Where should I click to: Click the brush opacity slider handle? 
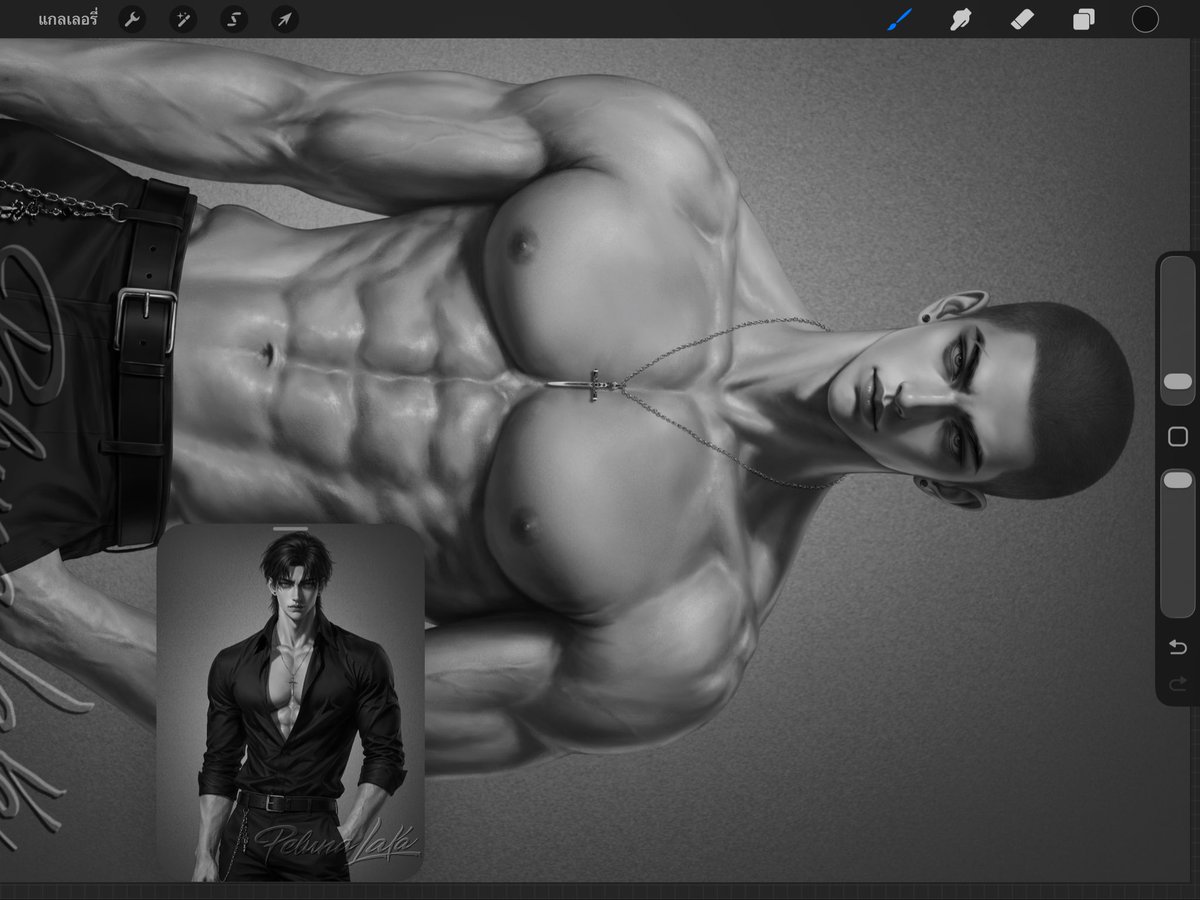point(1178,480)
